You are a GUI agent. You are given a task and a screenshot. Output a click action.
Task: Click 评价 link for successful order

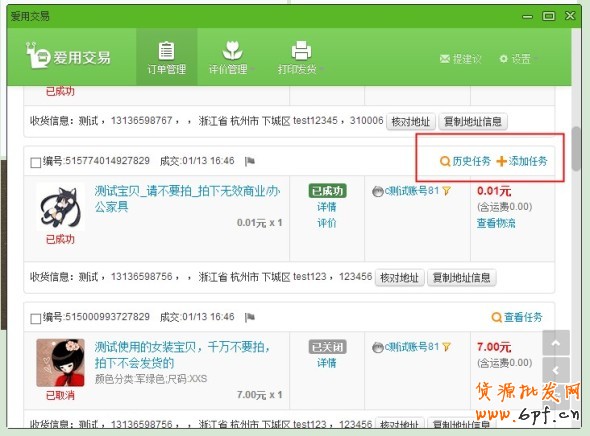tap(327, 223)
